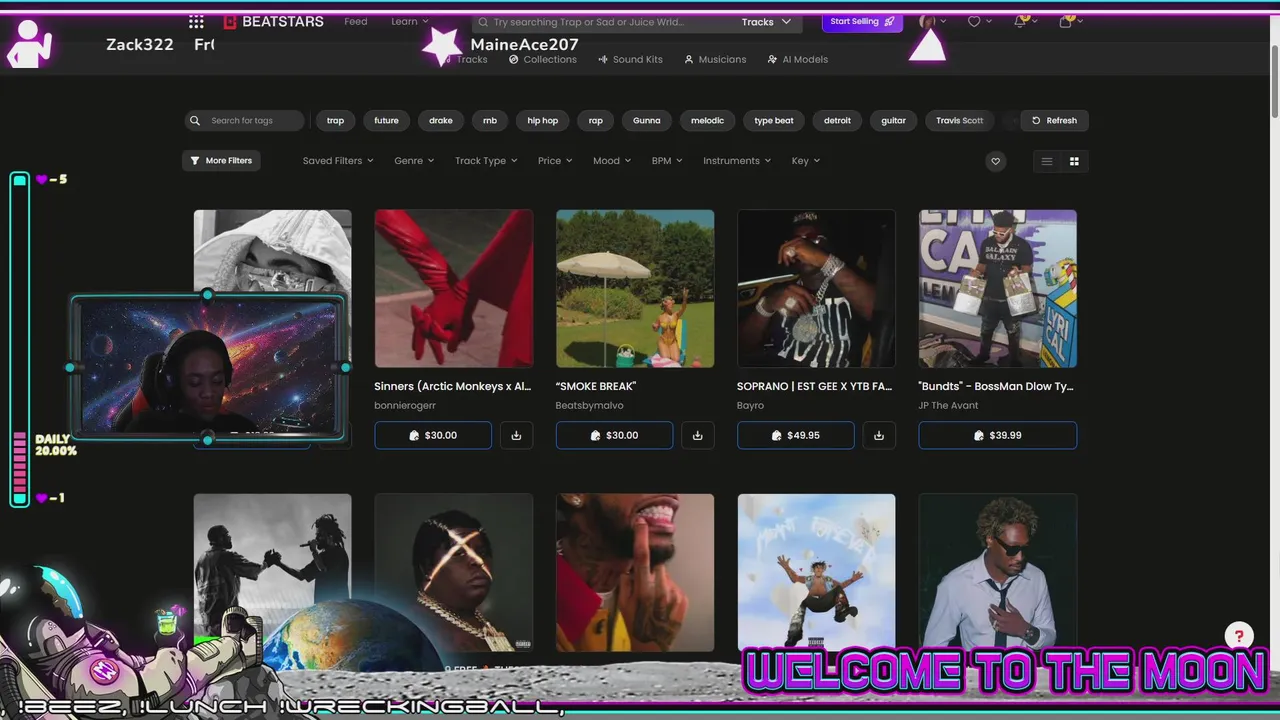This screenshot has width=1280, height=720.
Task: Expand the BPM filter dropdown
Action: point(667,161)
